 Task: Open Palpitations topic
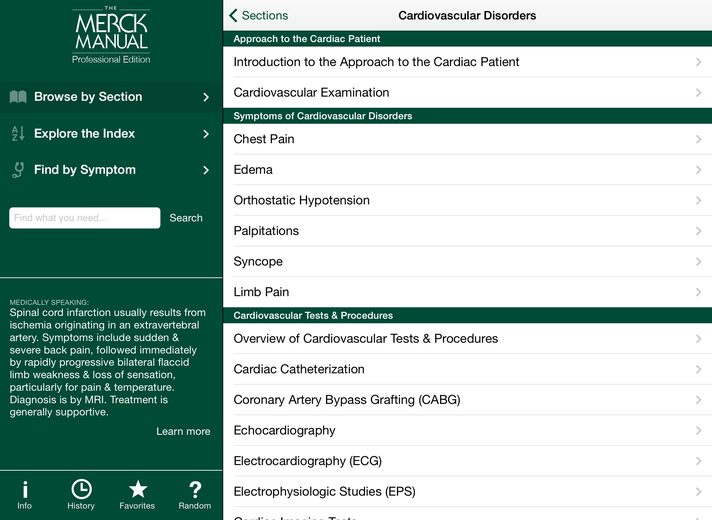[467, 231]
